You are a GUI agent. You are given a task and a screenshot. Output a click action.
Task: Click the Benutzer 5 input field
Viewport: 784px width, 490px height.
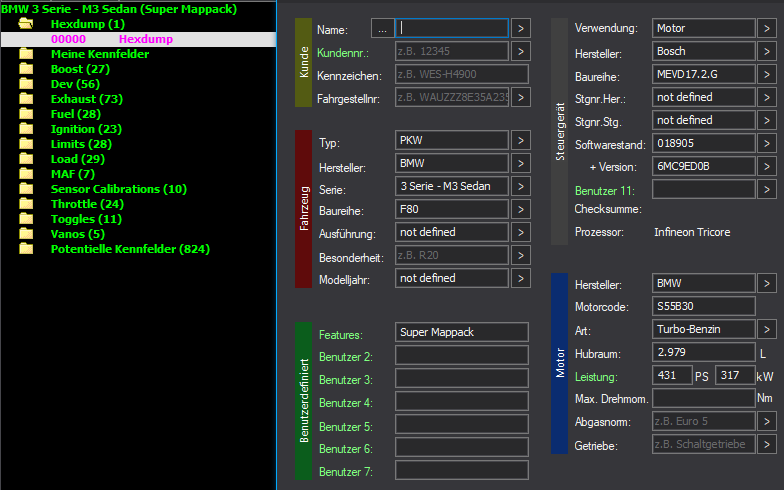tap(462, 424)
